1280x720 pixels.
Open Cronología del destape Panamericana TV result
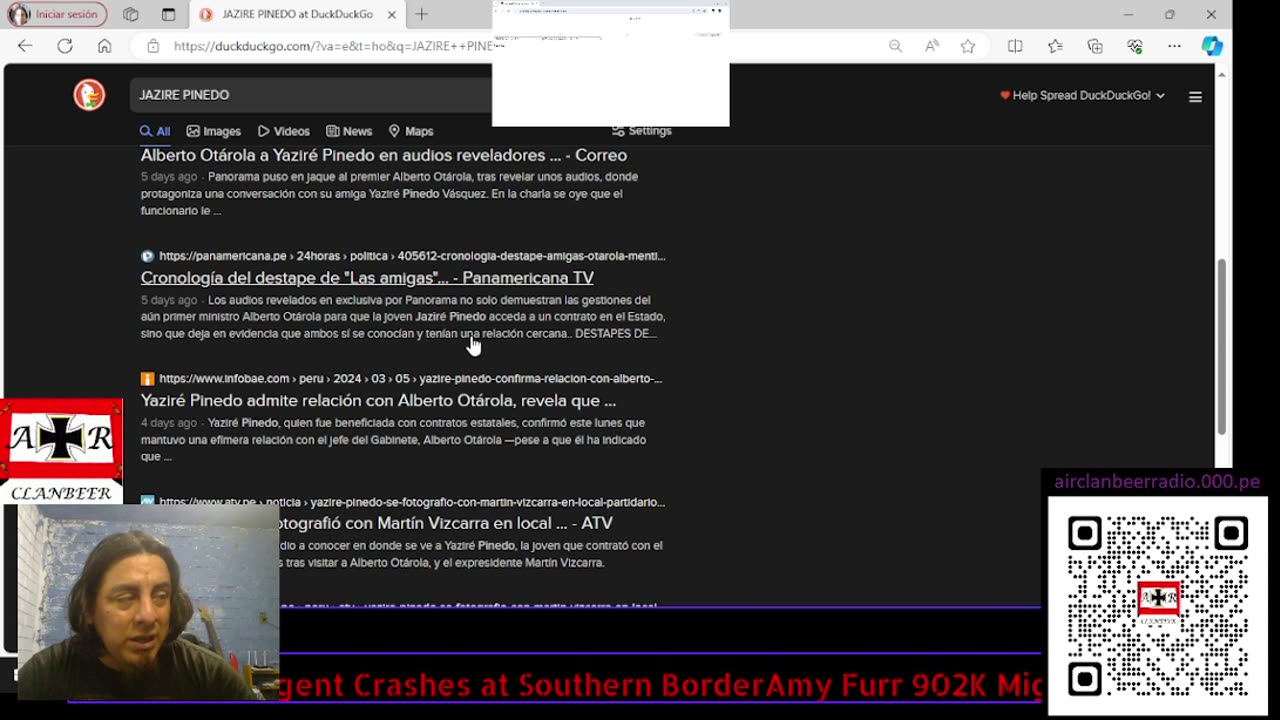(367, 278)
